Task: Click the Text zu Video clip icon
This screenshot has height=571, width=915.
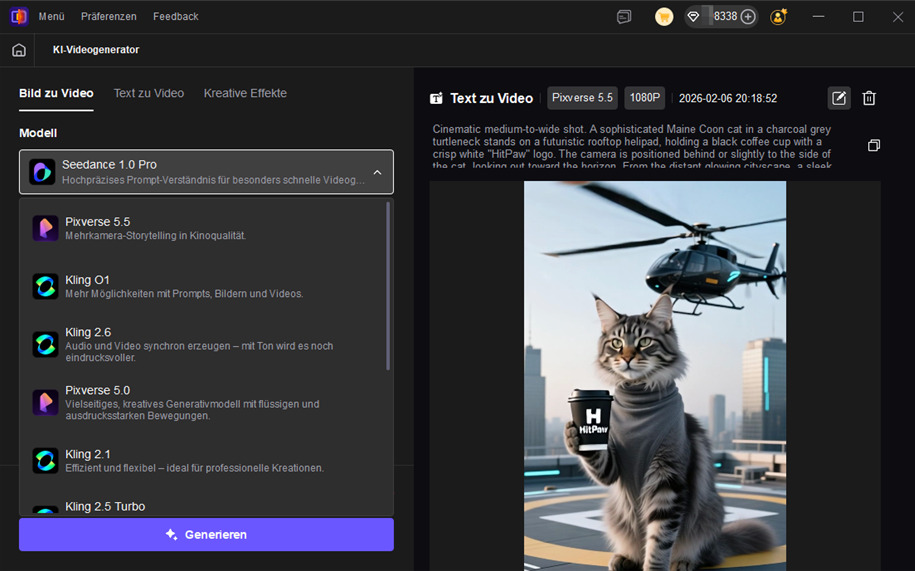Action: click(436, 99)
